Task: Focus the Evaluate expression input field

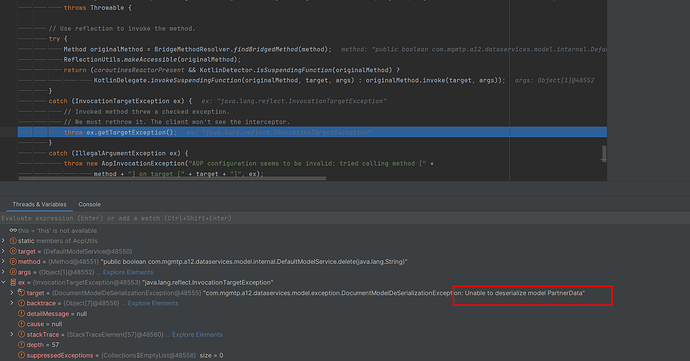Action: [x=345, y=218]
